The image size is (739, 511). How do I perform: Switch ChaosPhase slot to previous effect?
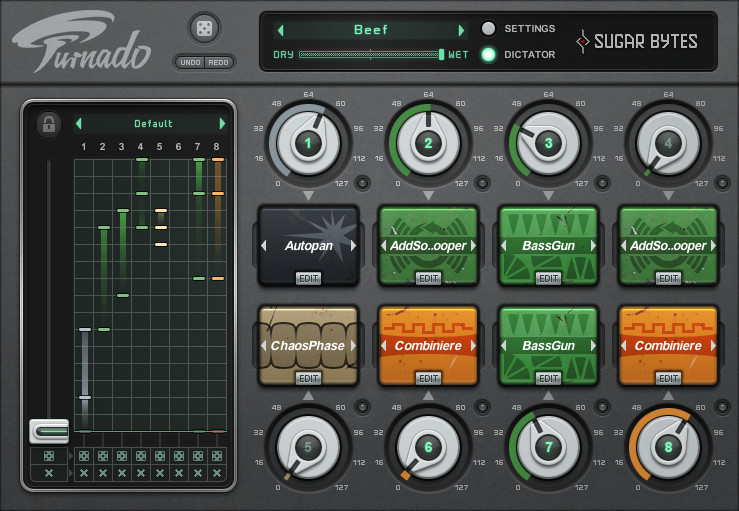pyautogui.click(x=263, y=346)
